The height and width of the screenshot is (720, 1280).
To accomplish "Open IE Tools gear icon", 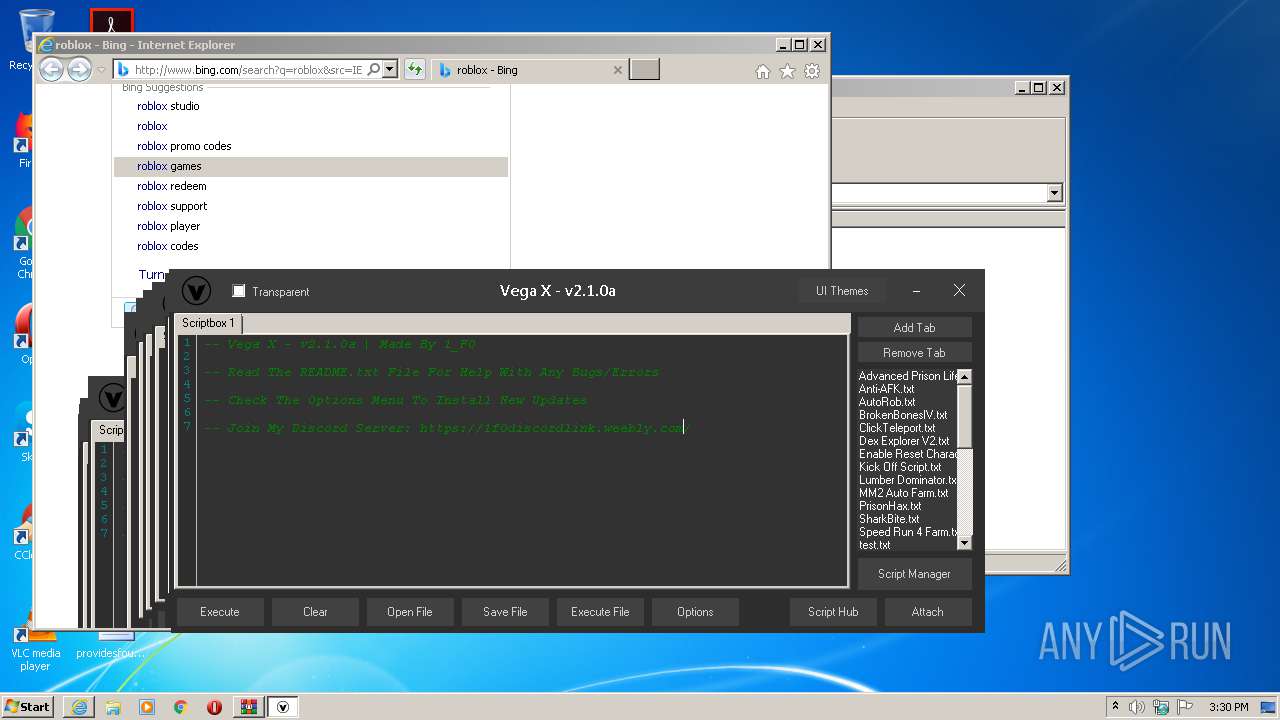I will click(812, 71).
